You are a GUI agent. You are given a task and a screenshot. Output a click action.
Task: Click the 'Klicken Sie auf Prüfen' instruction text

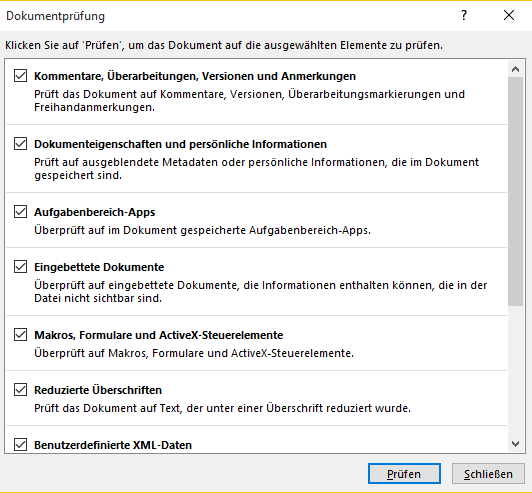224,45
